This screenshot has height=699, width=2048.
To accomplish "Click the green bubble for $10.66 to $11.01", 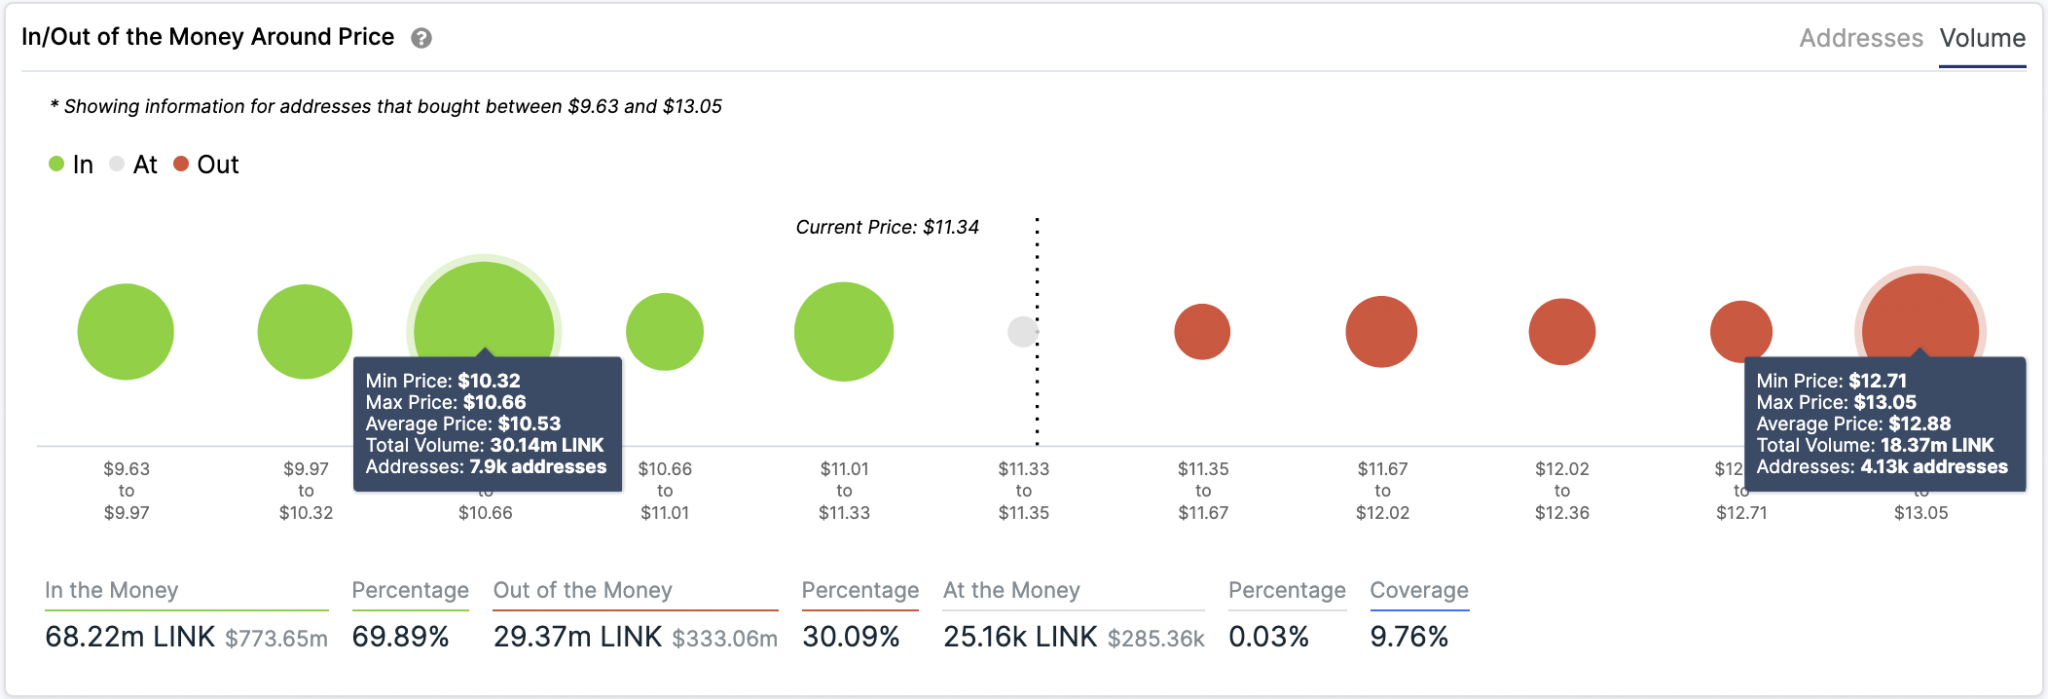I will click(x=665, y=332).
